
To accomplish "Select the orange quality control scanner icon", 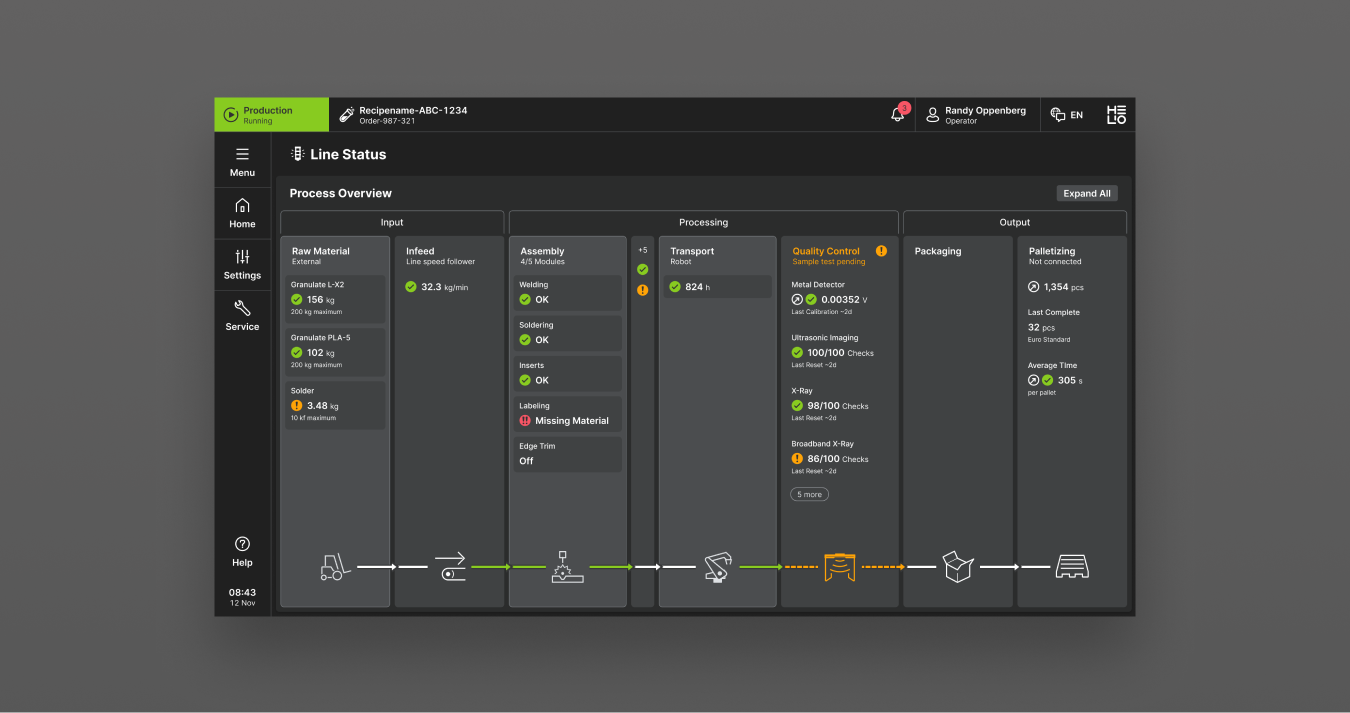I will click(x=839, y=567).
